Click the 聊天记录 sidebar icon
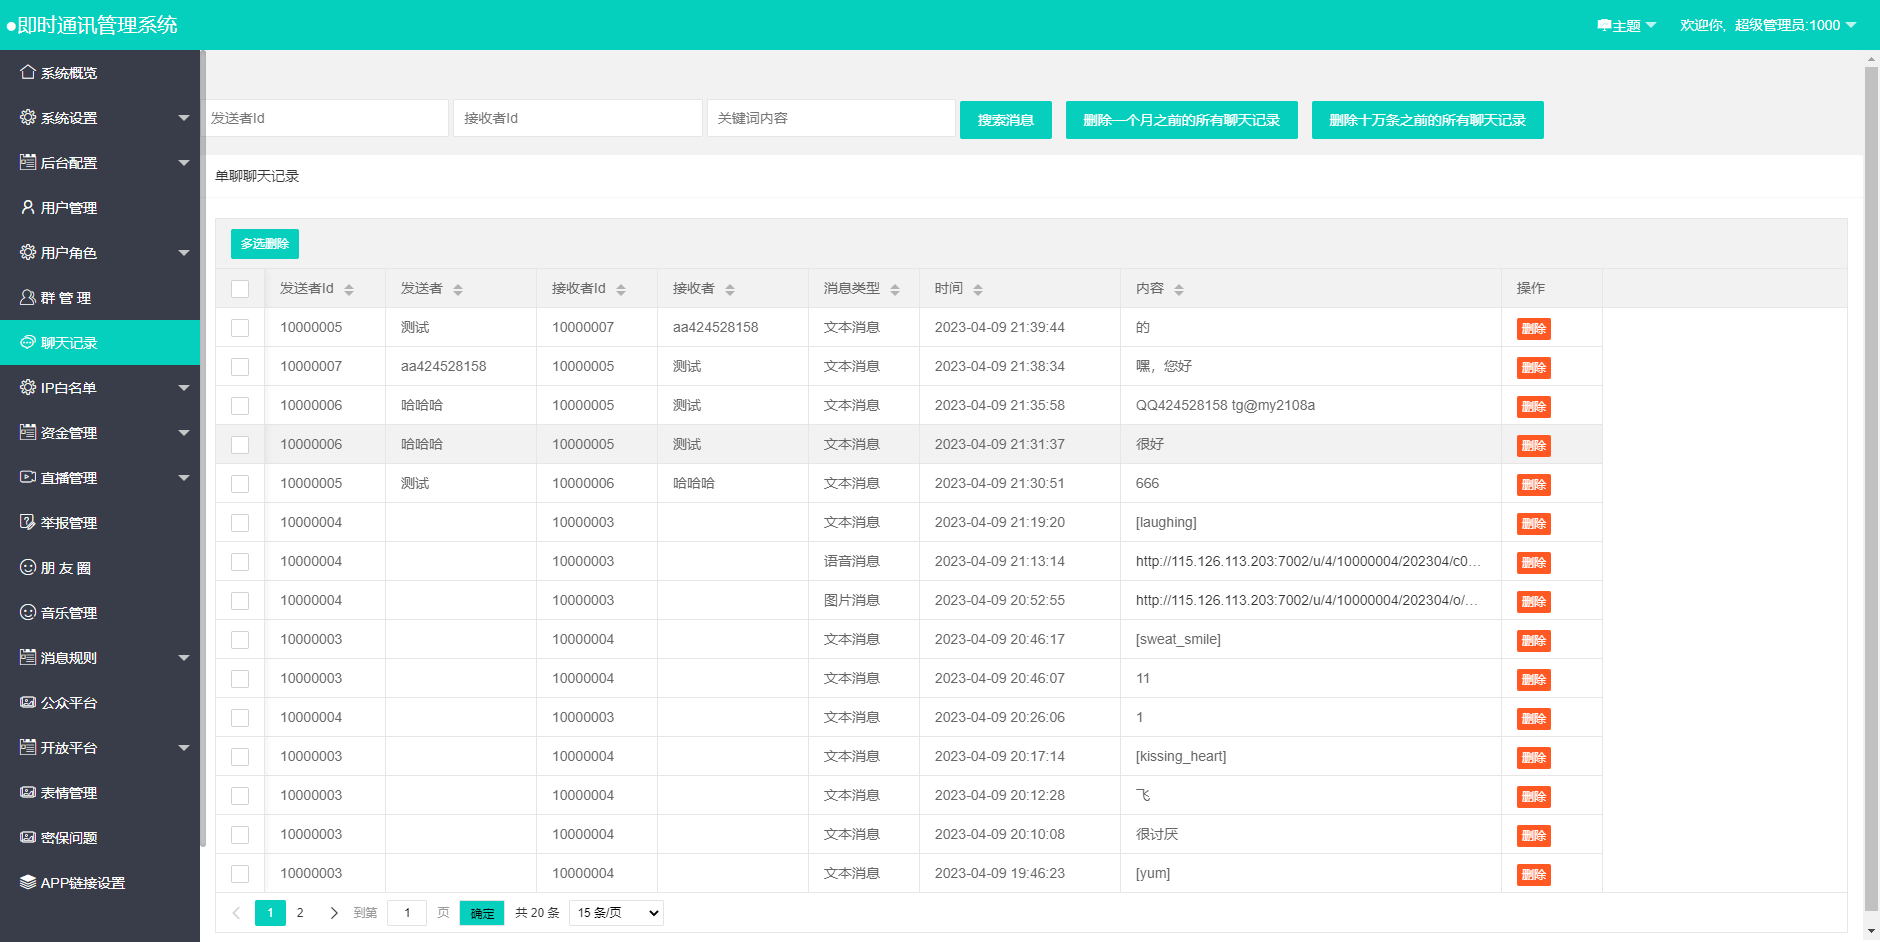Viewport: 1880px width, 942px height. pos(27,342)
